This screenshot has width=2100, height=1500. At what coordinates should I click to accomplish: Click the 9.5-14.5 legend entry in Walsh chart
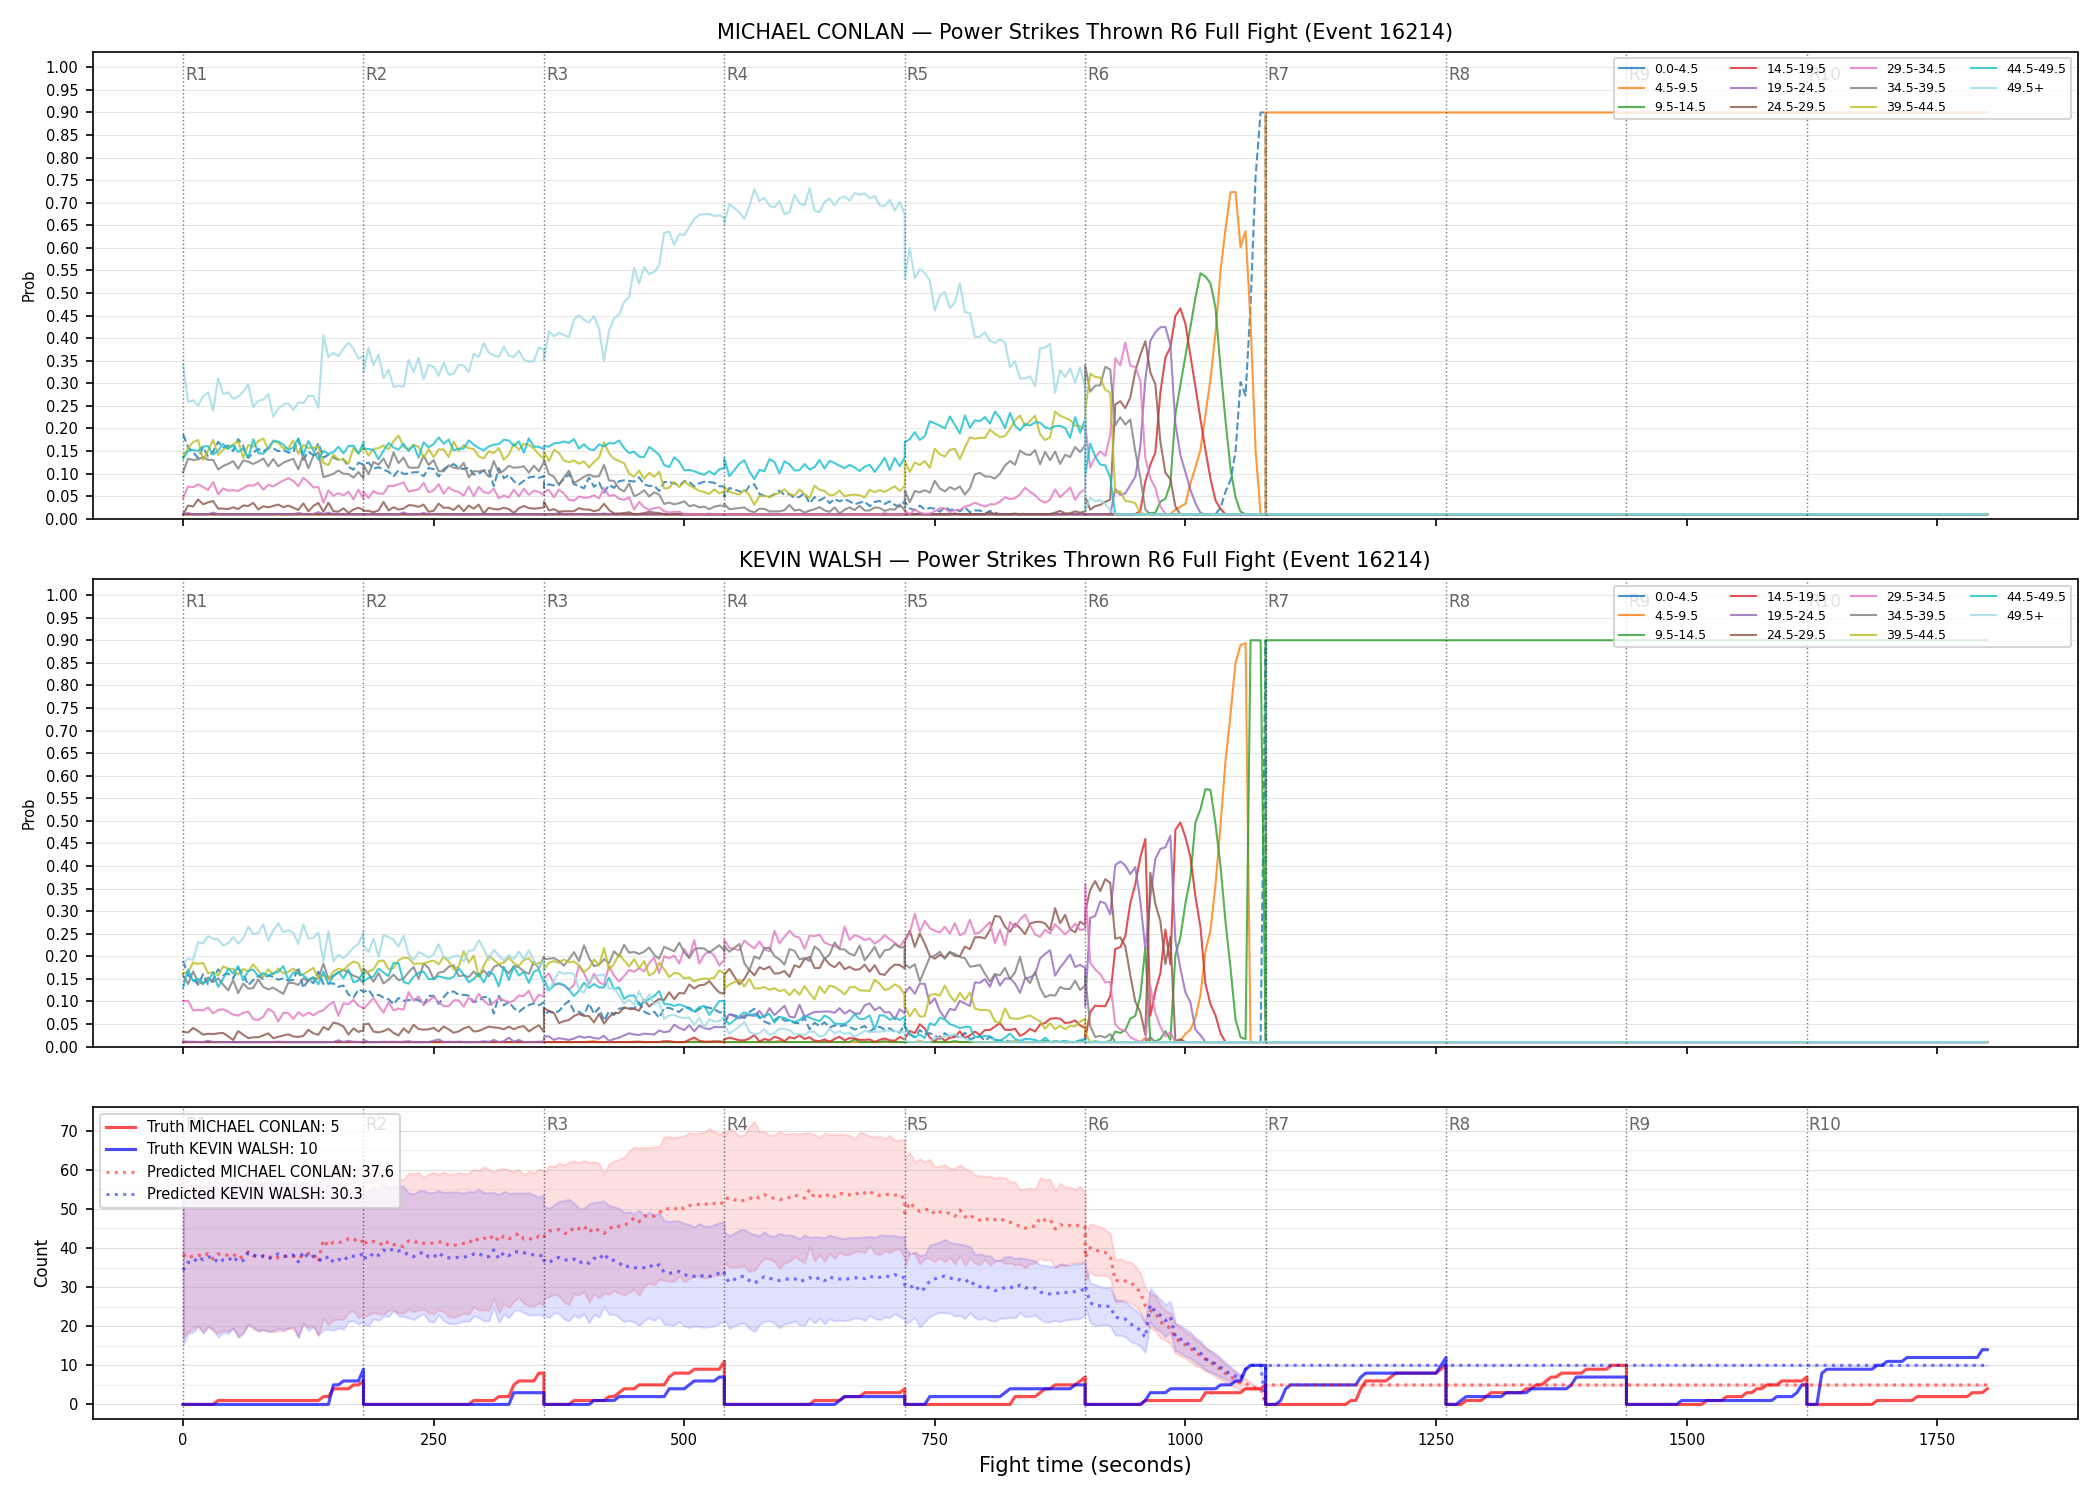pos(1664,635)
